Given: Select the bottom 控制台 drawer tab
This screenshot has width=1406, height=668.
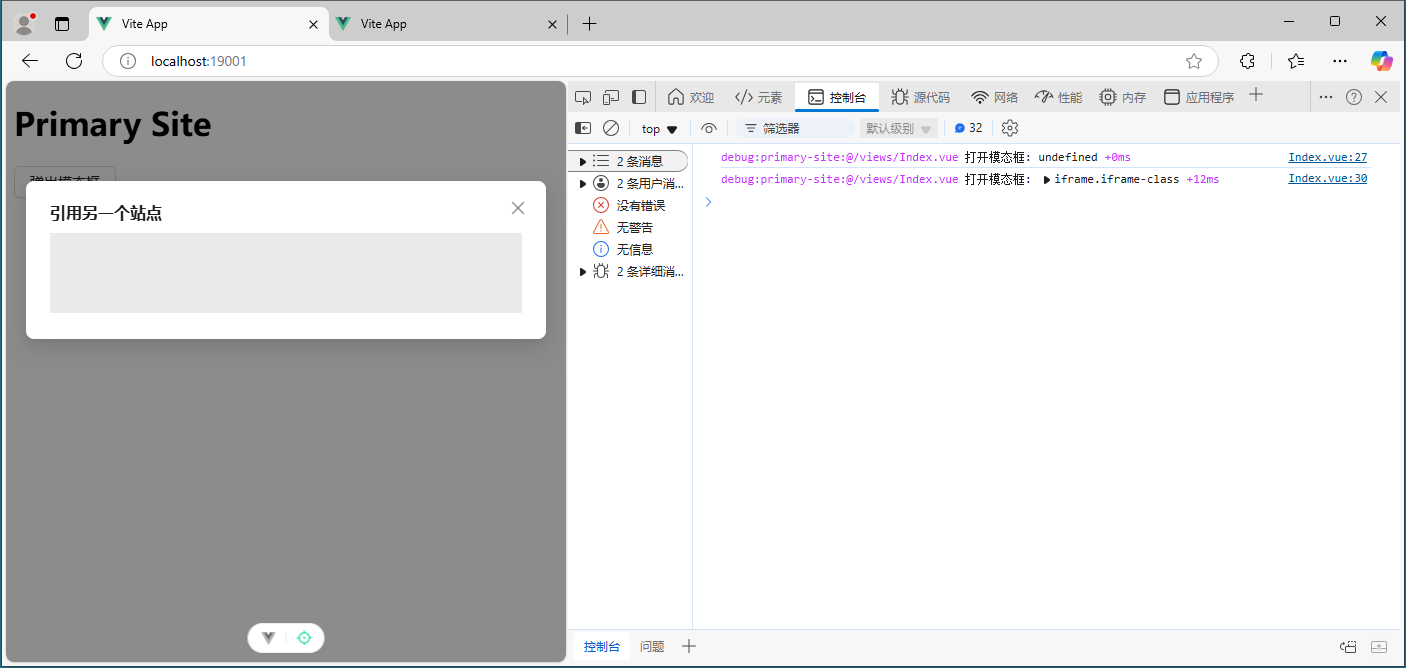Looking at the screenshot, I should [x=602, y=647].
